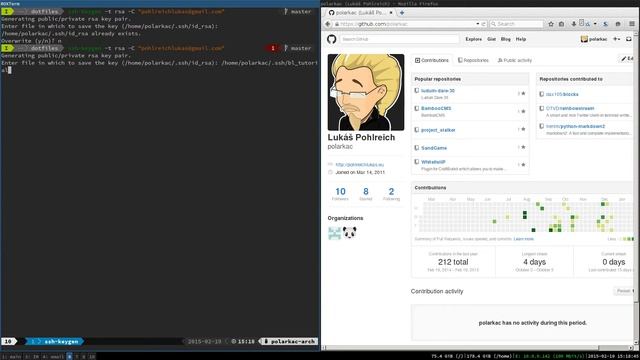Open the URL bar history dropdown
The width and height of the screenshot is (640, 360).
pos(478,24)
